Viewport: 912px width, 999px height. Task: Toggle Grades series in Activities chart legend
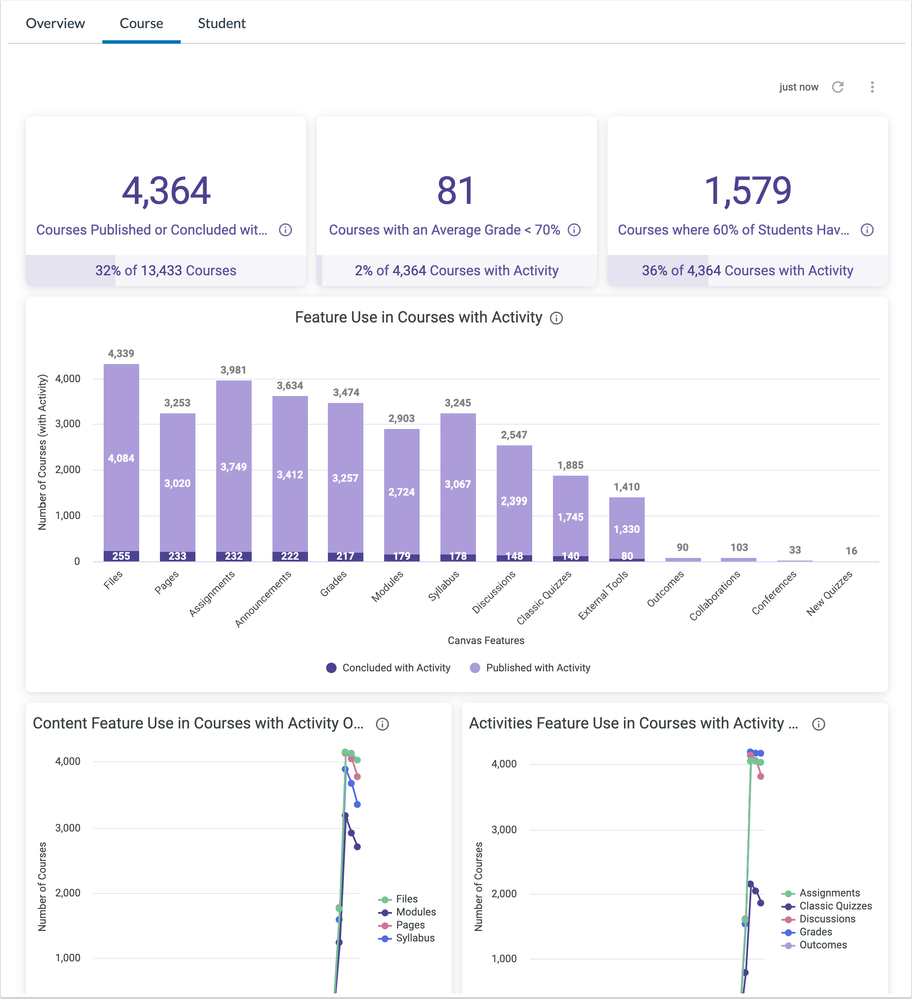tap(807, 931)
